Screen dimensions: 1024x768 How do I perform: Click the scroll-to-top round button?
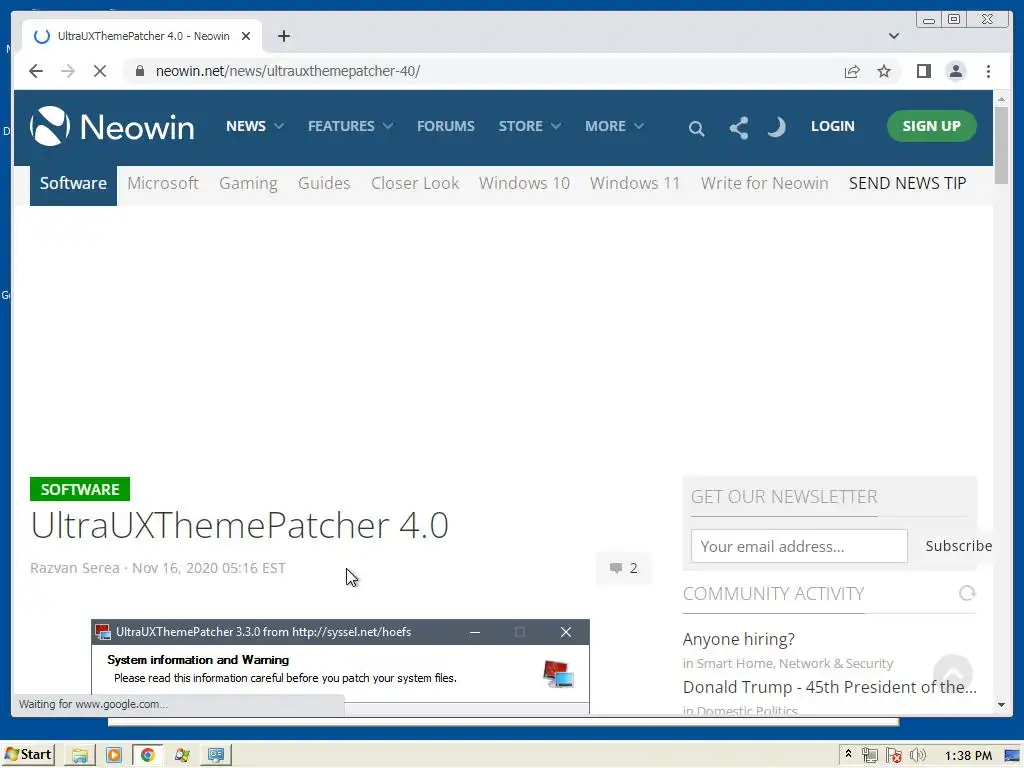pos(953,673)
